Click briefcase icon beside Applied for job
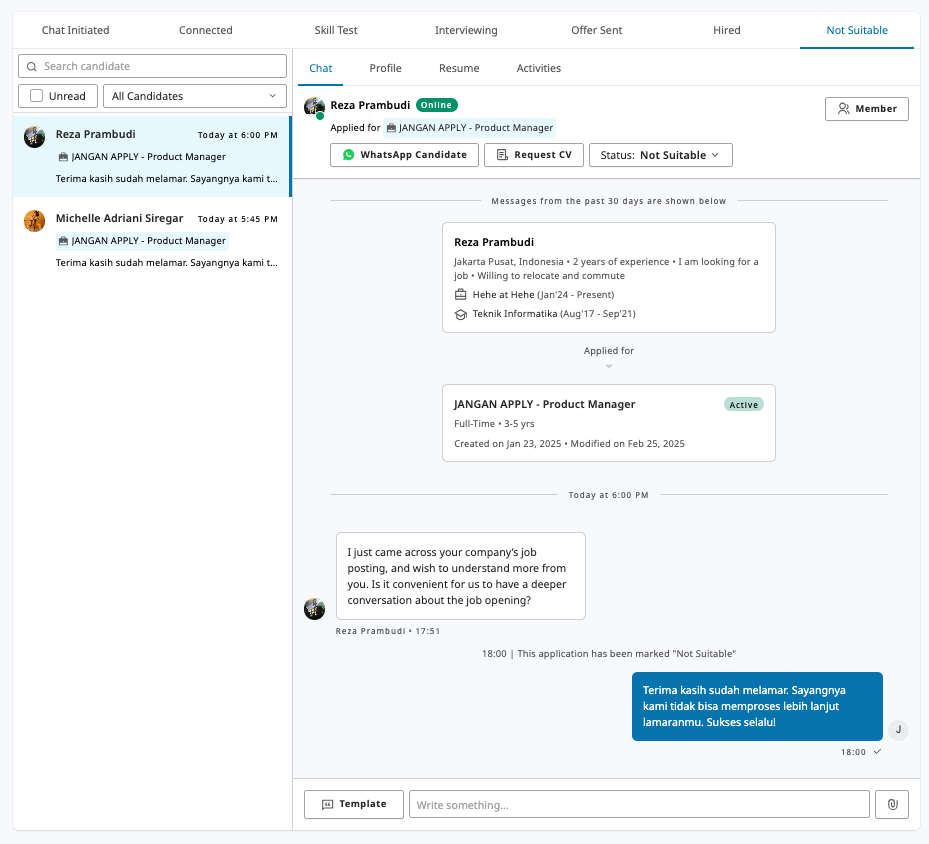929x844 pixels. pyautogui.click(x=391, y=128)
